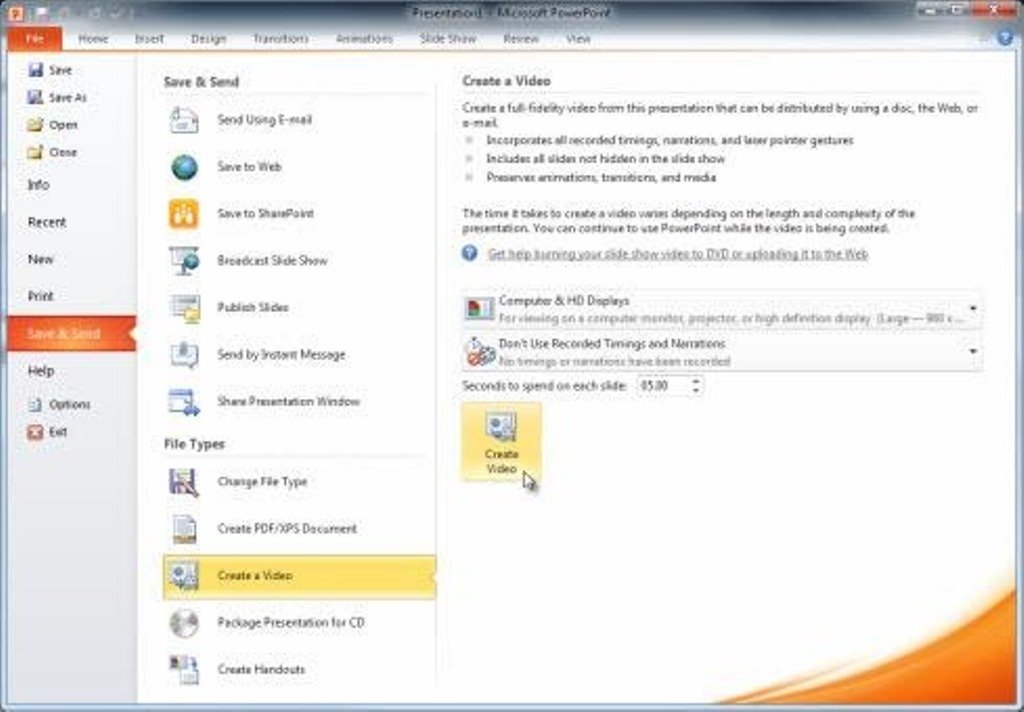The height and width of the screenshot is (712, 1024).
Task: Open Save to SharePoint
Action: tap(185, 213)
